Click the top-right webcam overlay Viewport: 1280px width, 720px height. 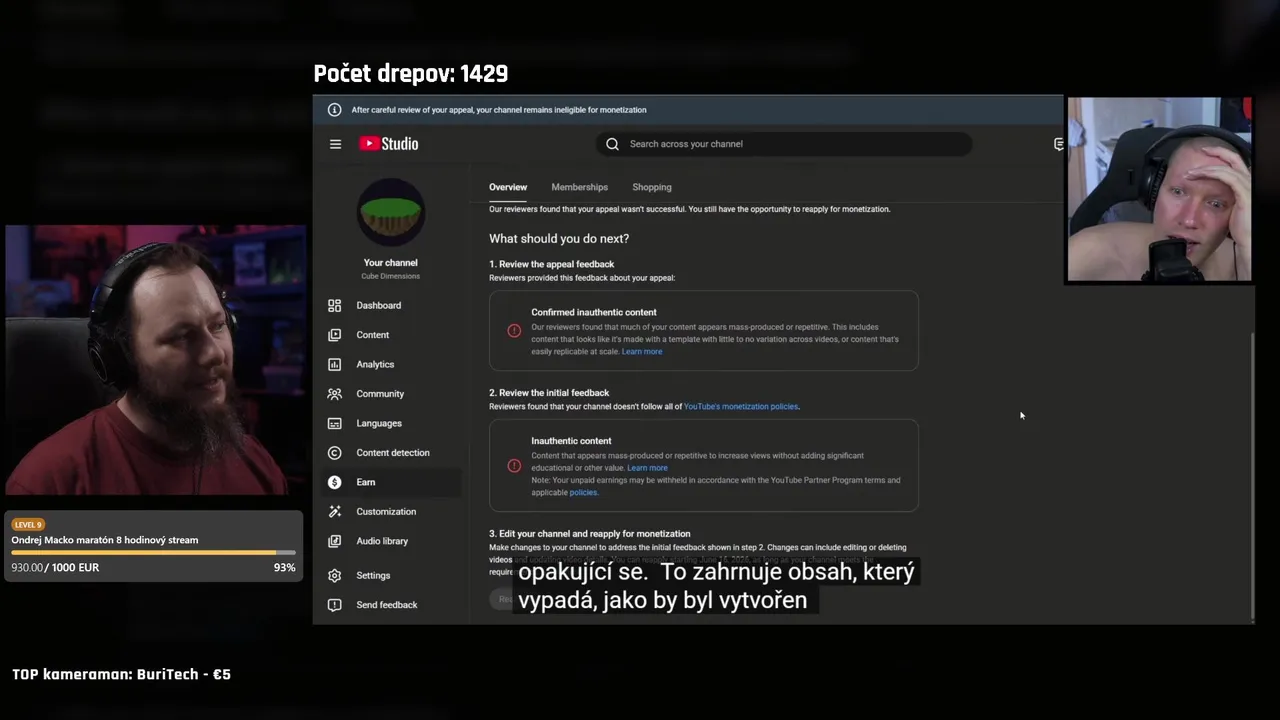point(1159,190)
